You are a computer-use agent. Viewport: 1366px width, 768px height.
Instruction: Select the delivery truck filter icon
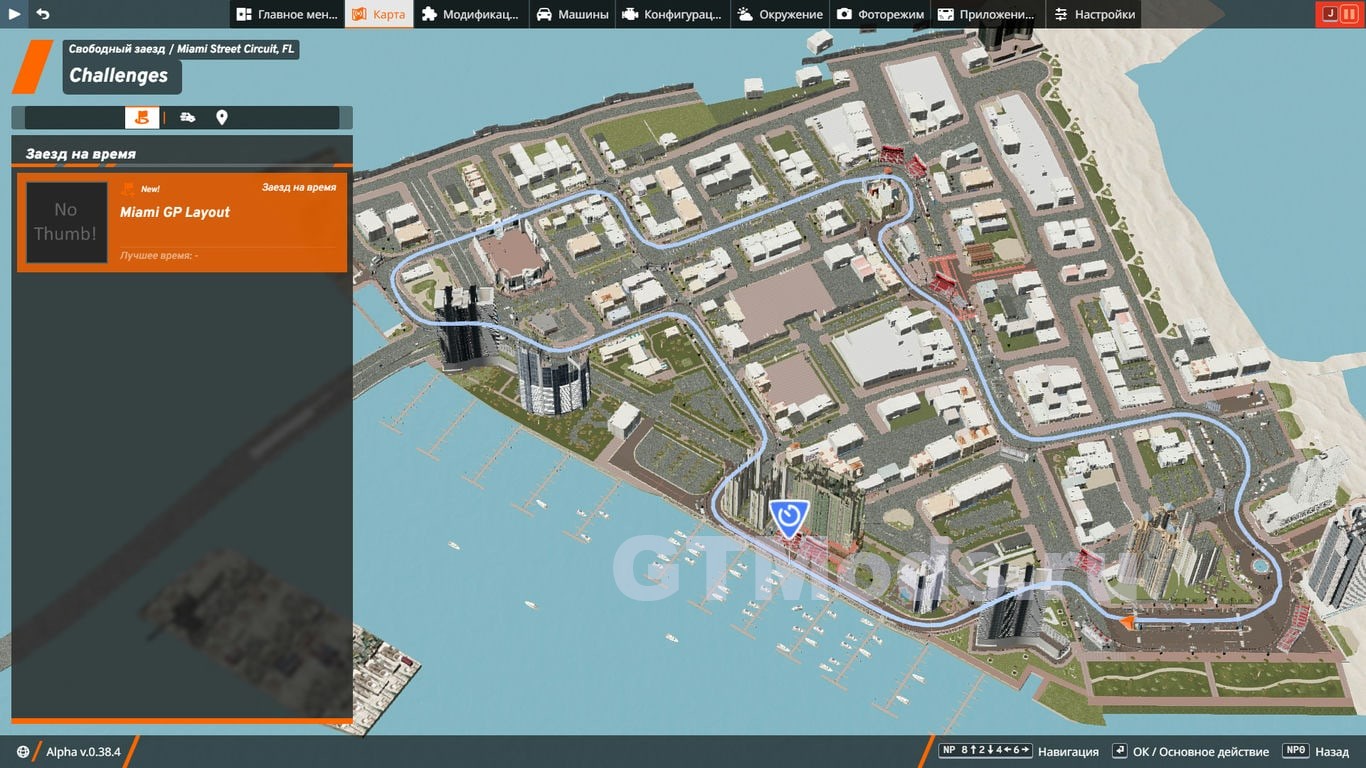[187, 117]
